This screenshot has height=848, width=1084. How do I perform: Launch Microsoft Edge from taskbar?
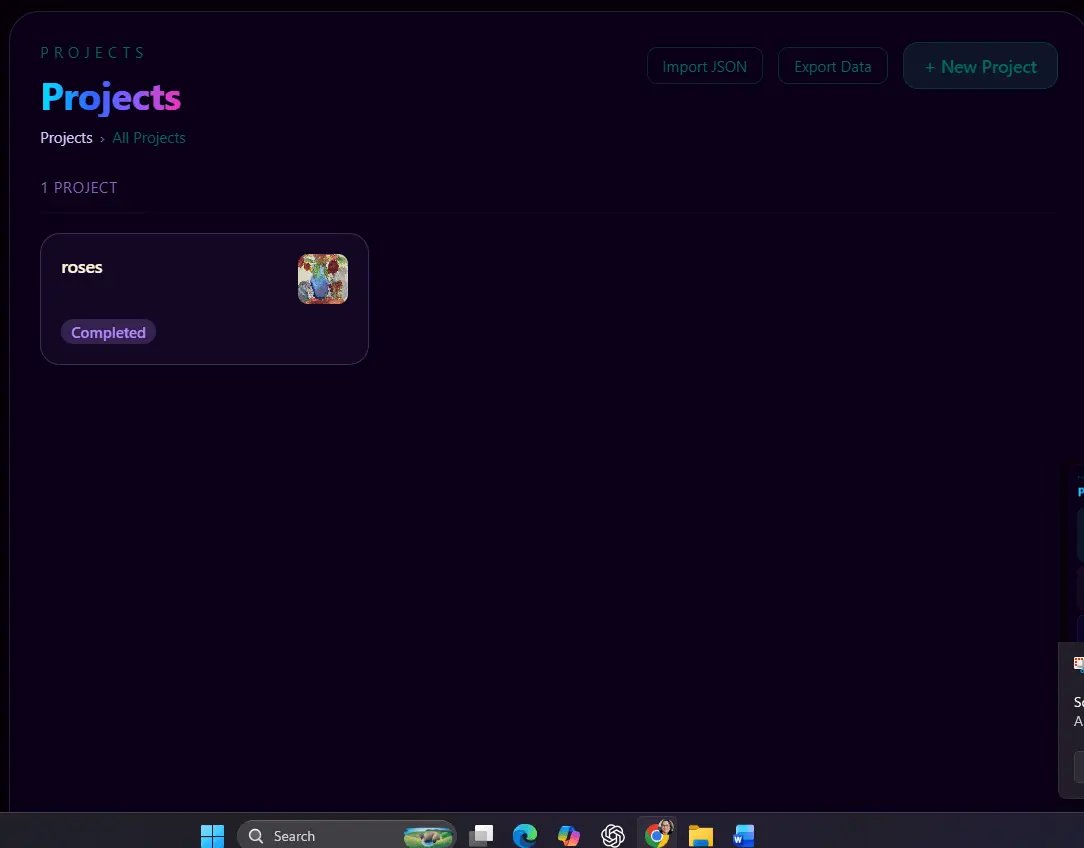525,836
